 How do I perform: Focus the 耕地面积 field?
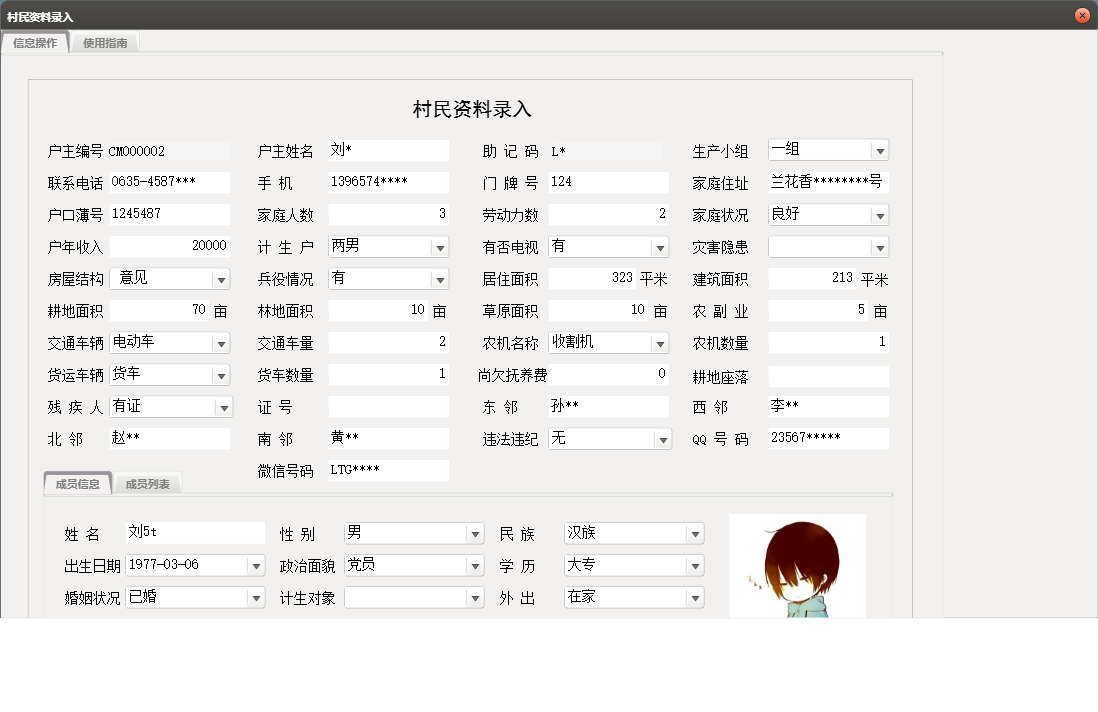tap(160, 310)
